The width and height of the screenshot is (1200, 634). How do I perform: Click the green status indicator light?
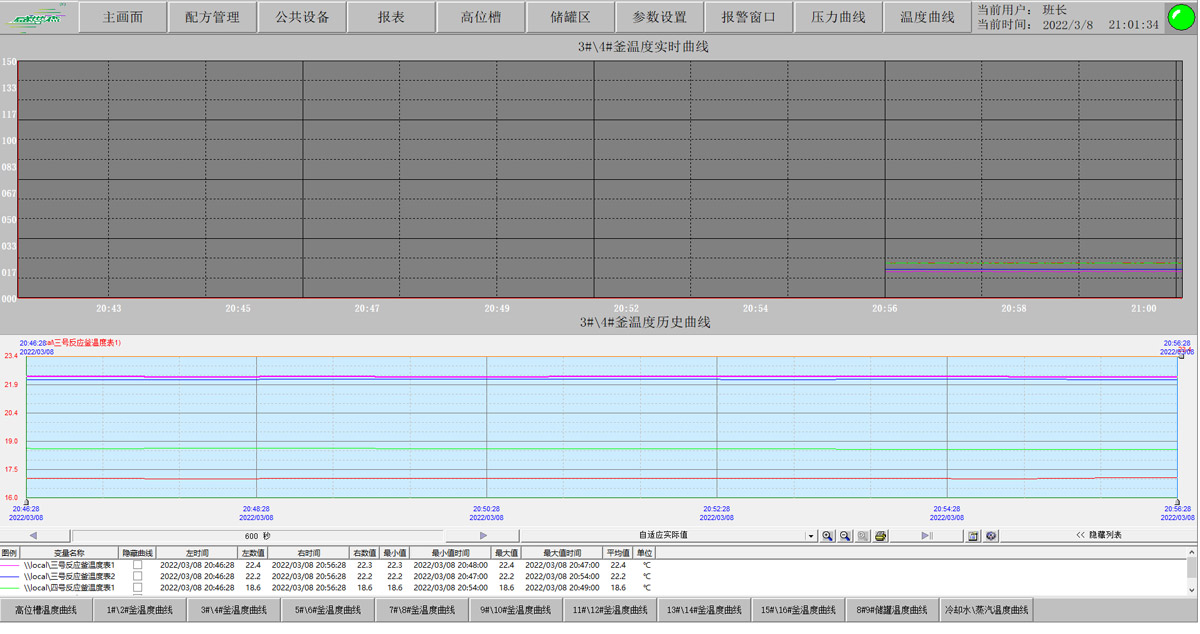coord(1180,17)
